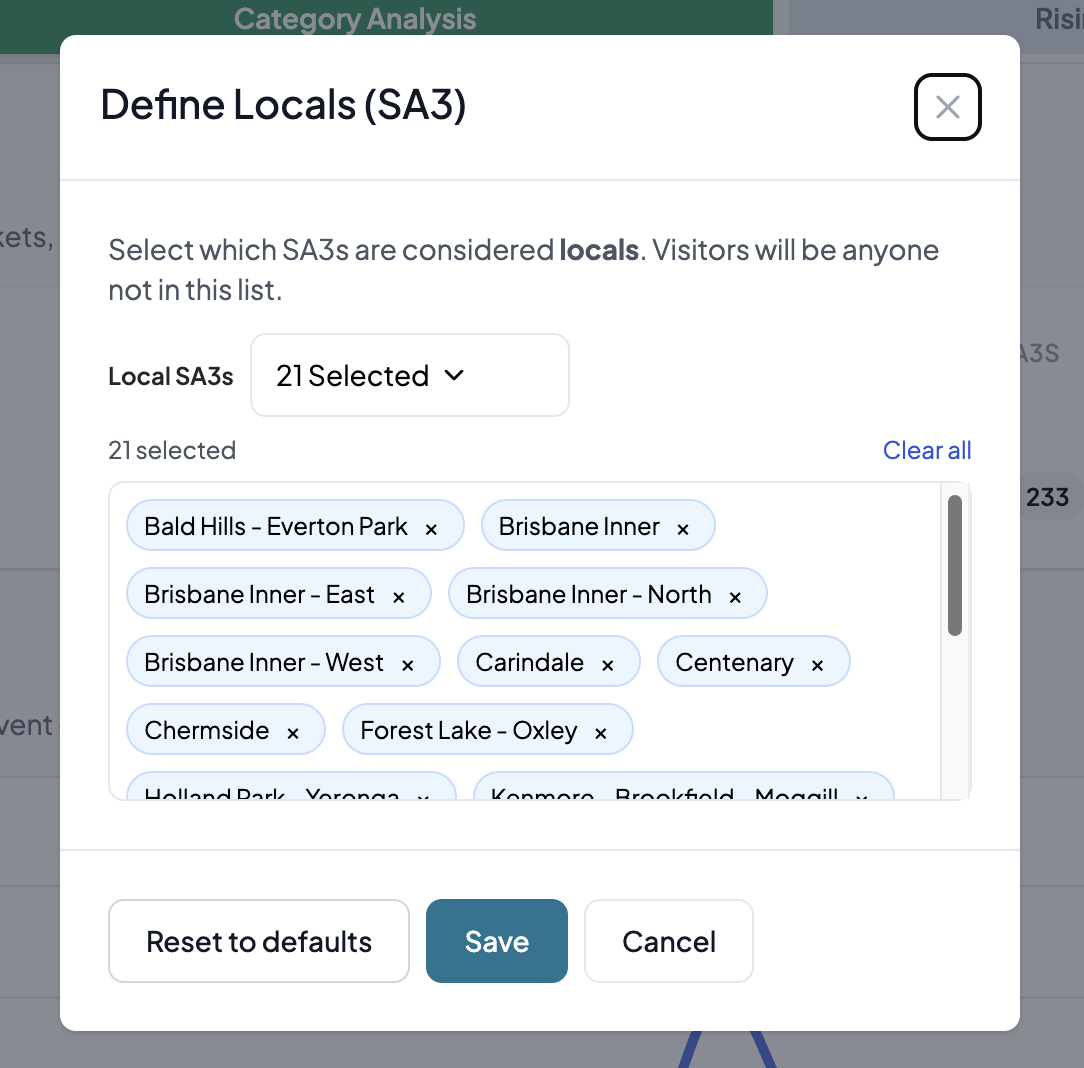The image size is (1084, 1068).
Task: Click the Carindale chip label
Action: click(529, 662)
